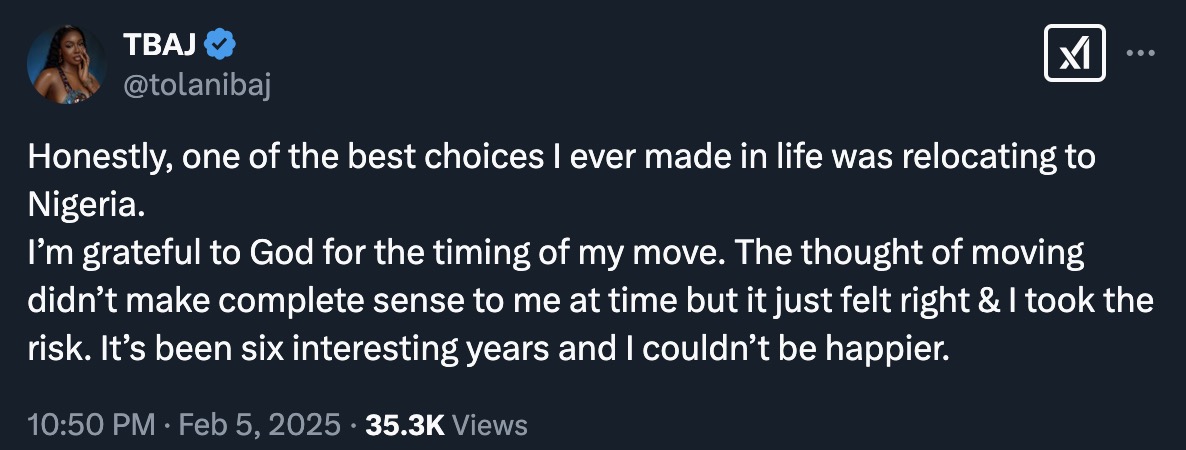The width and height of the screenshot is (1186, 450).
Task: Open the @tolanibaj handle link
Action: pos(196,86)
